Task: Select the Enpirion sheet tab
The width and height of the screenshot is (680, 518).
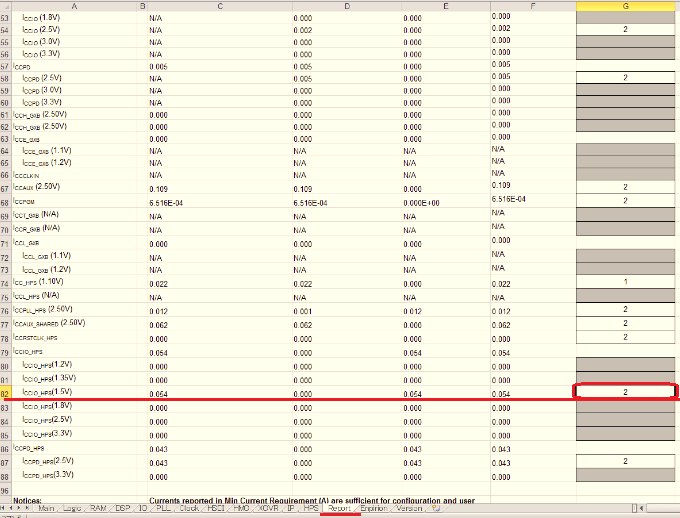Action: click(x=374, y=509)
